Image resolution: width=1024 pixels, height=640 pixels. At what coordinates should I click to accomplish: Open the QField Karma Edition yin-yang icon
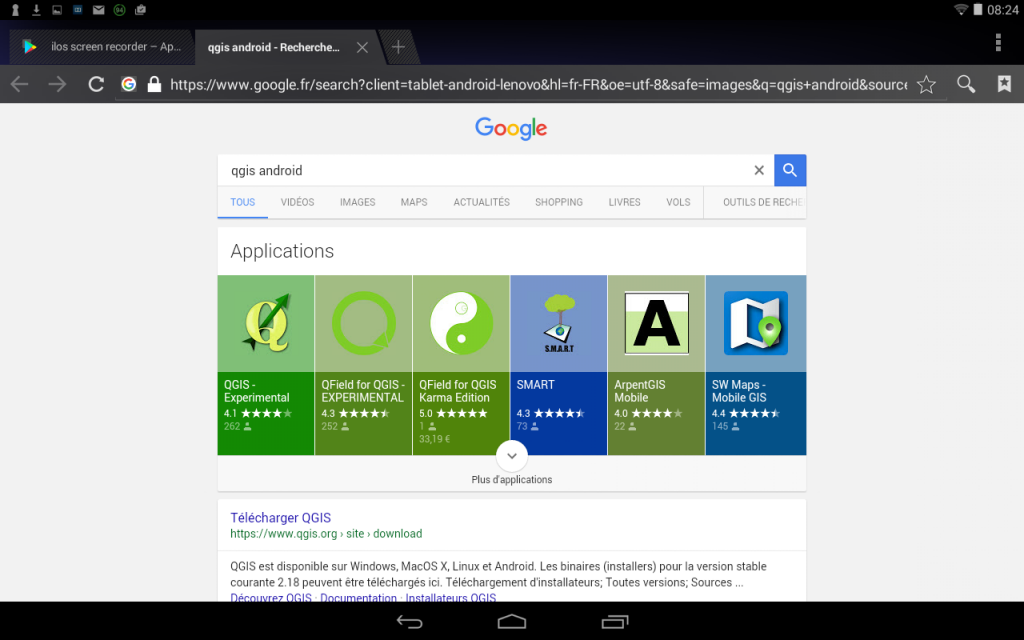[461, 323]
